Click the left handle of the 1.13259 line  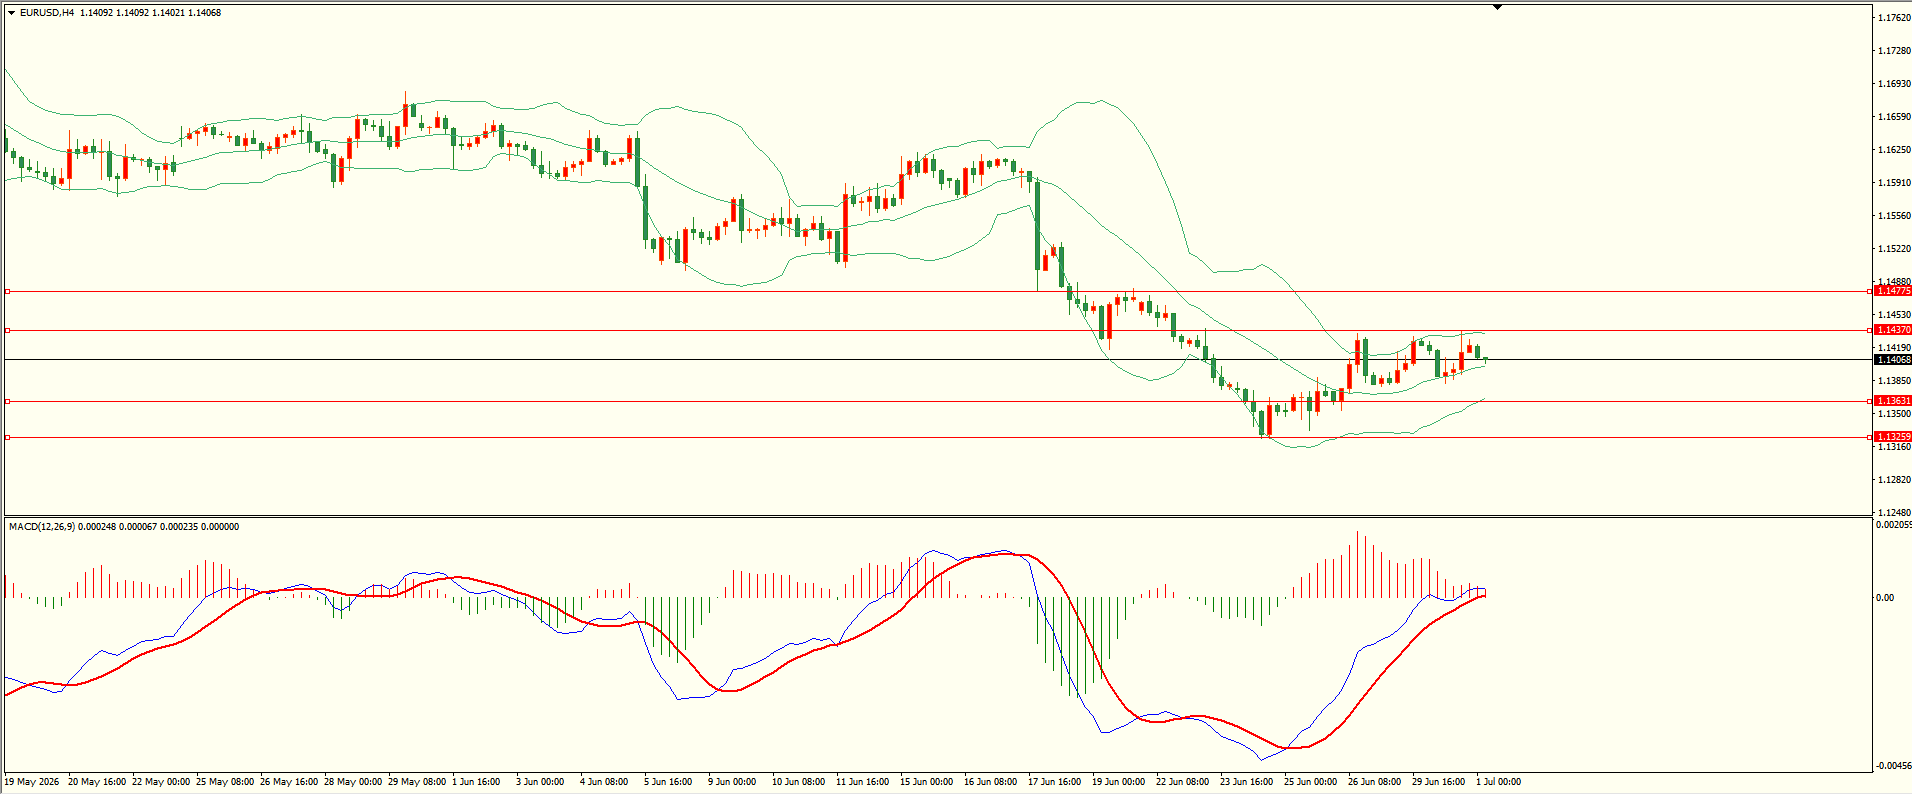click(x=8, y=437)
